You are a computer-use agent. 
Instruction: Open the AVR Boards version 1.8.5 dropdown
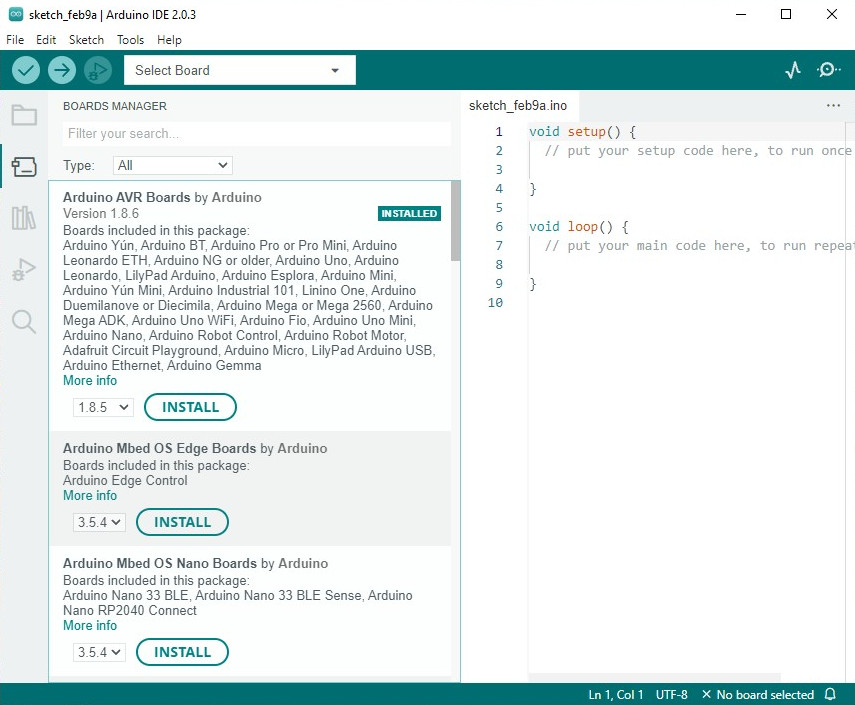click(x=103, y=407)
